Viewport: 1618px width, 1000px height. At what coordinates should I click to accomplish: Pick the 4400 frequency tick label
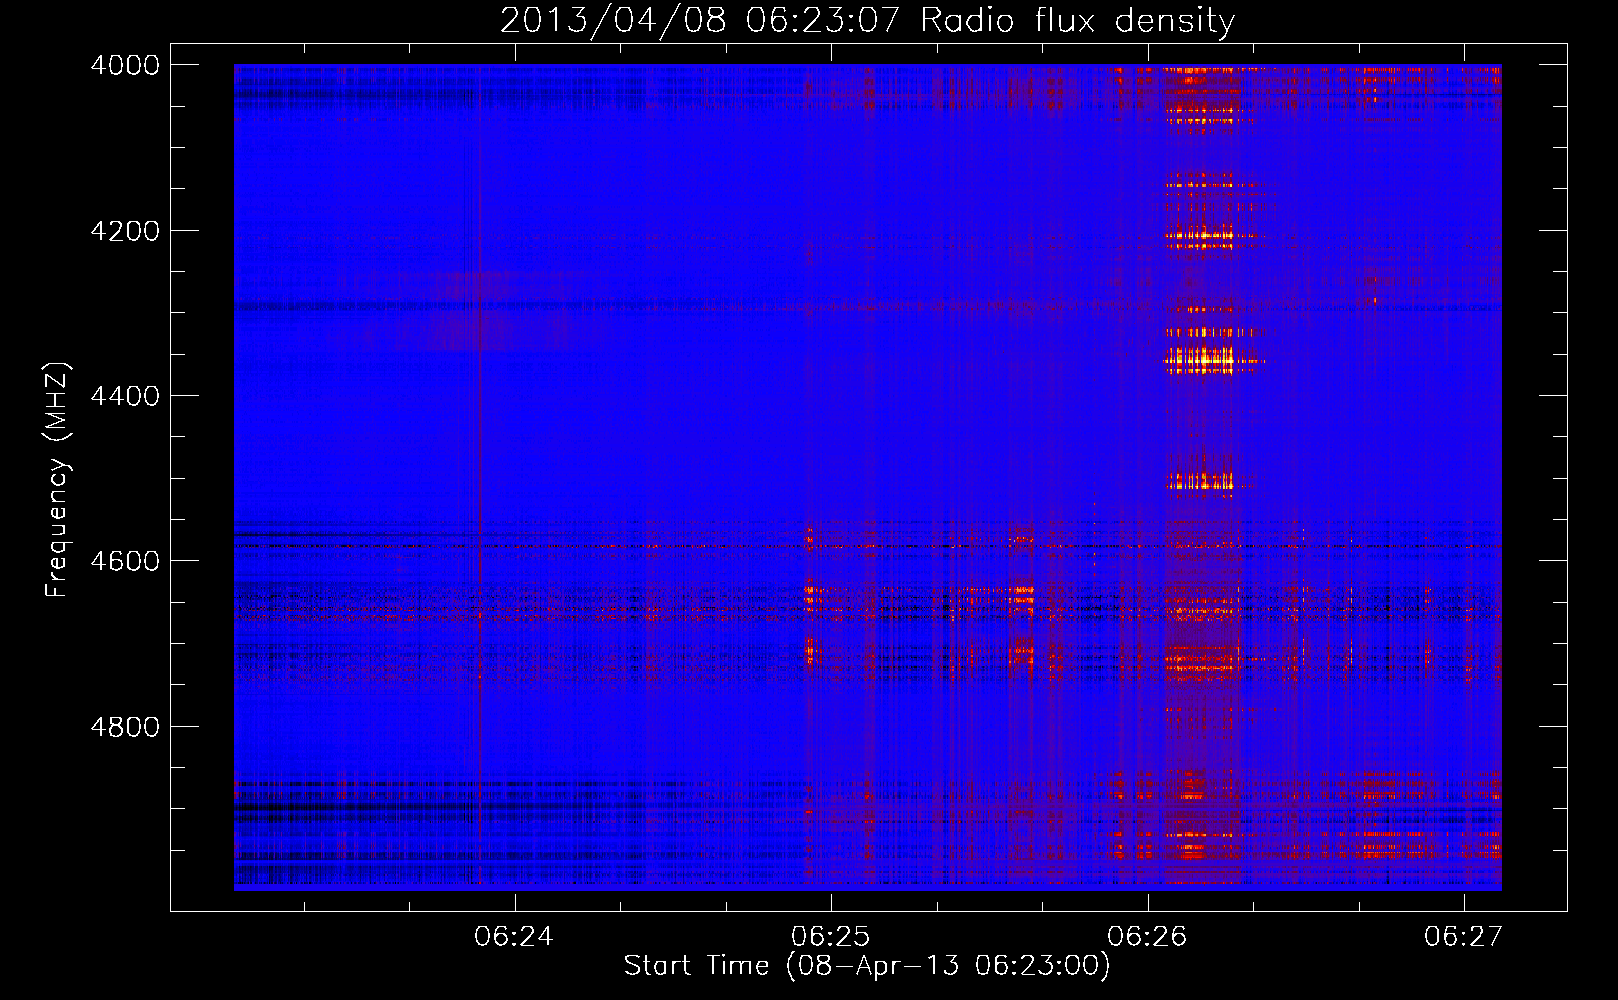click(x=125, y=396)
